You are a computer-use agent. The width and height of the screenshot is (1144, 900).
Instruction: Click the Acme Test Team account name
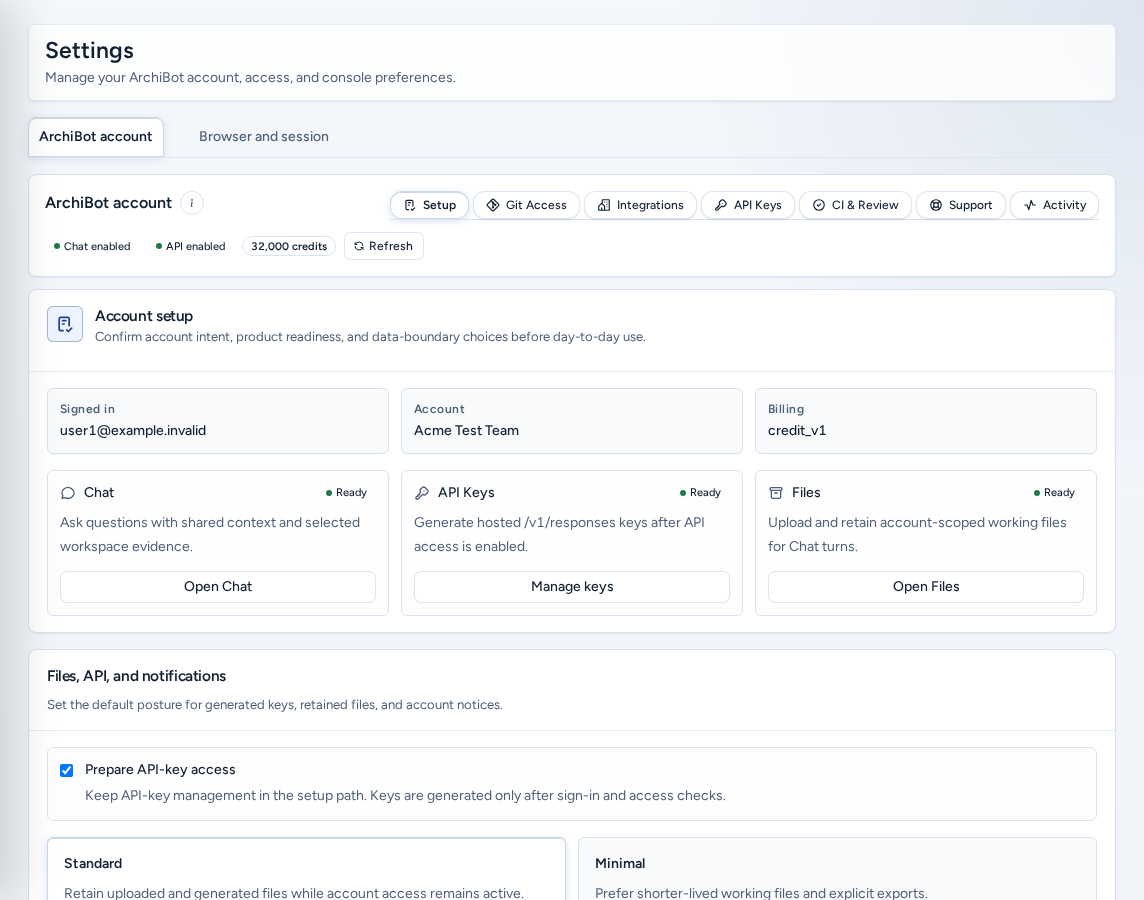[x=466, y=431]
